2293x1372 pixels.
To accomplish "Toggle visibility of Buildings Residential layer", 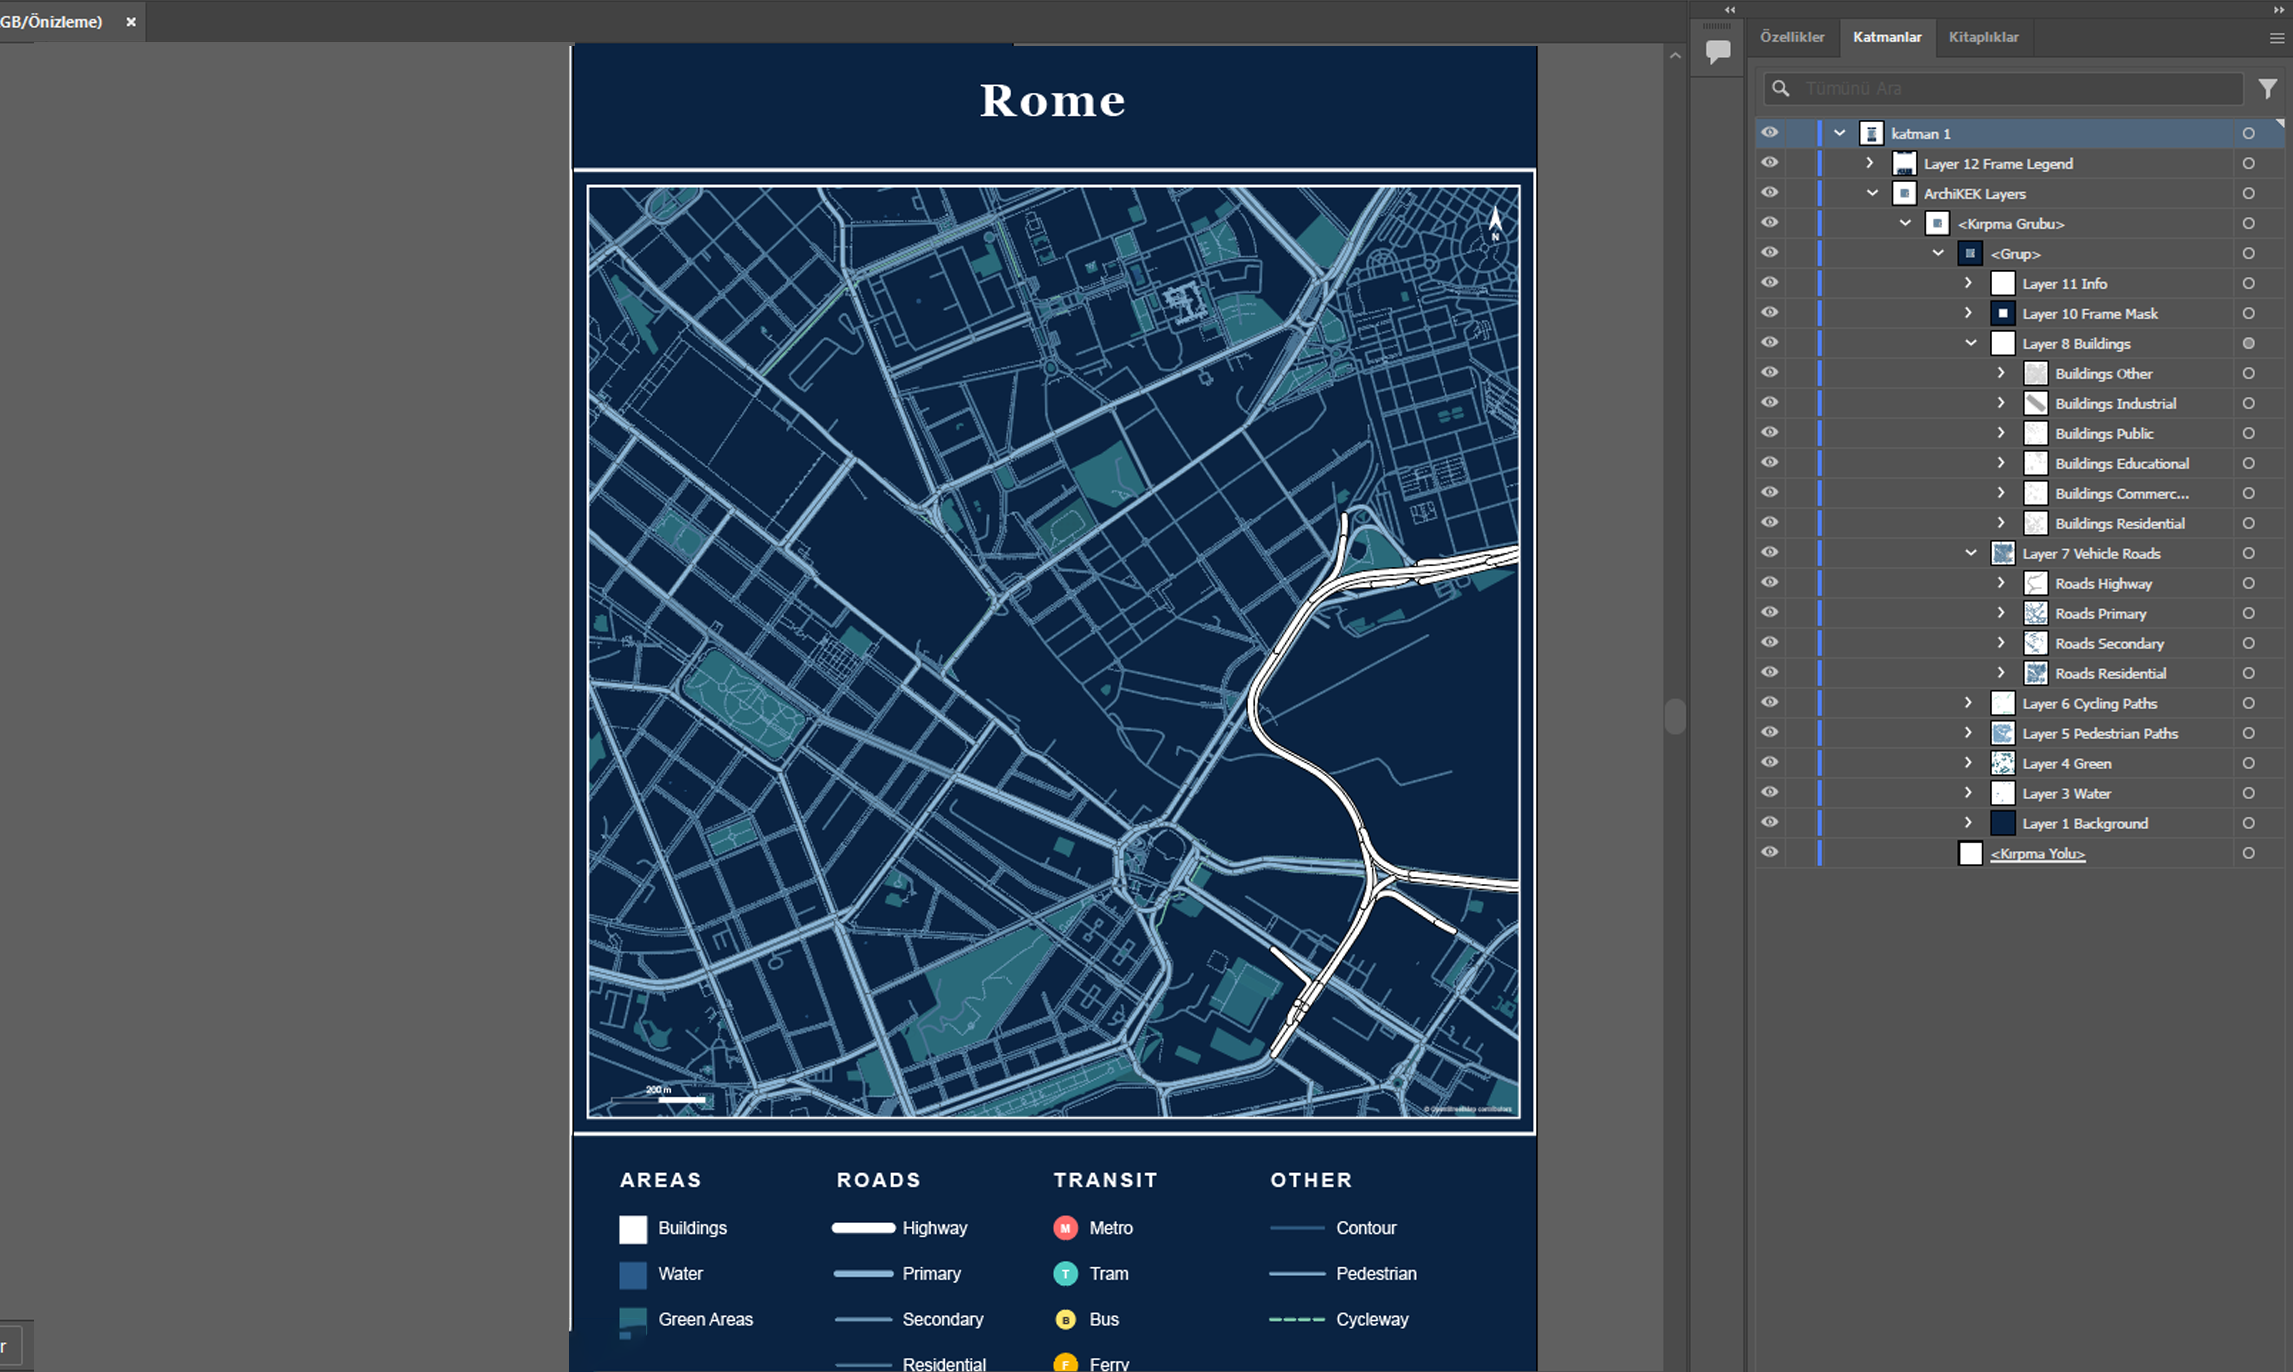I will point(1769,522).
